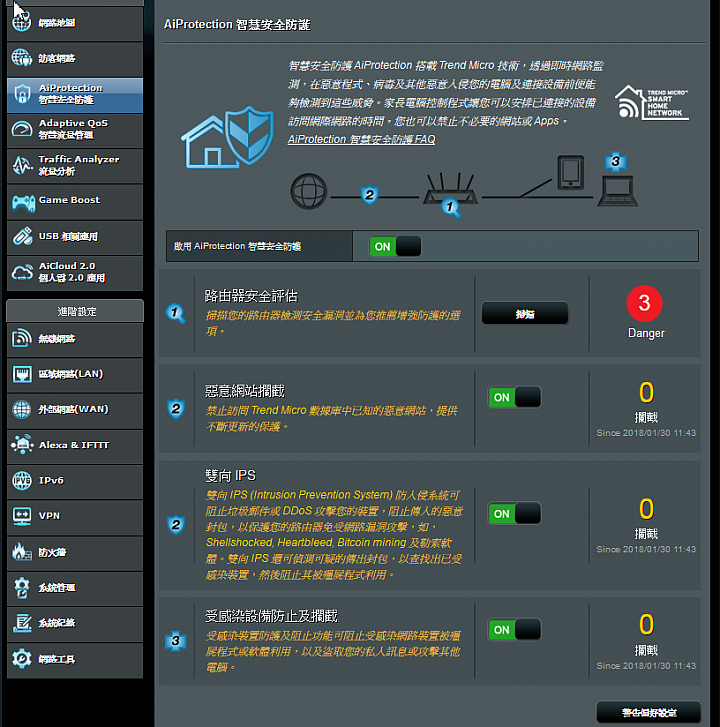The height and width of the screenshot is (727, 720).
Task: Click the Since 2018/01/30 text in 雙向 IPS row
Action: tap(646, 549)
